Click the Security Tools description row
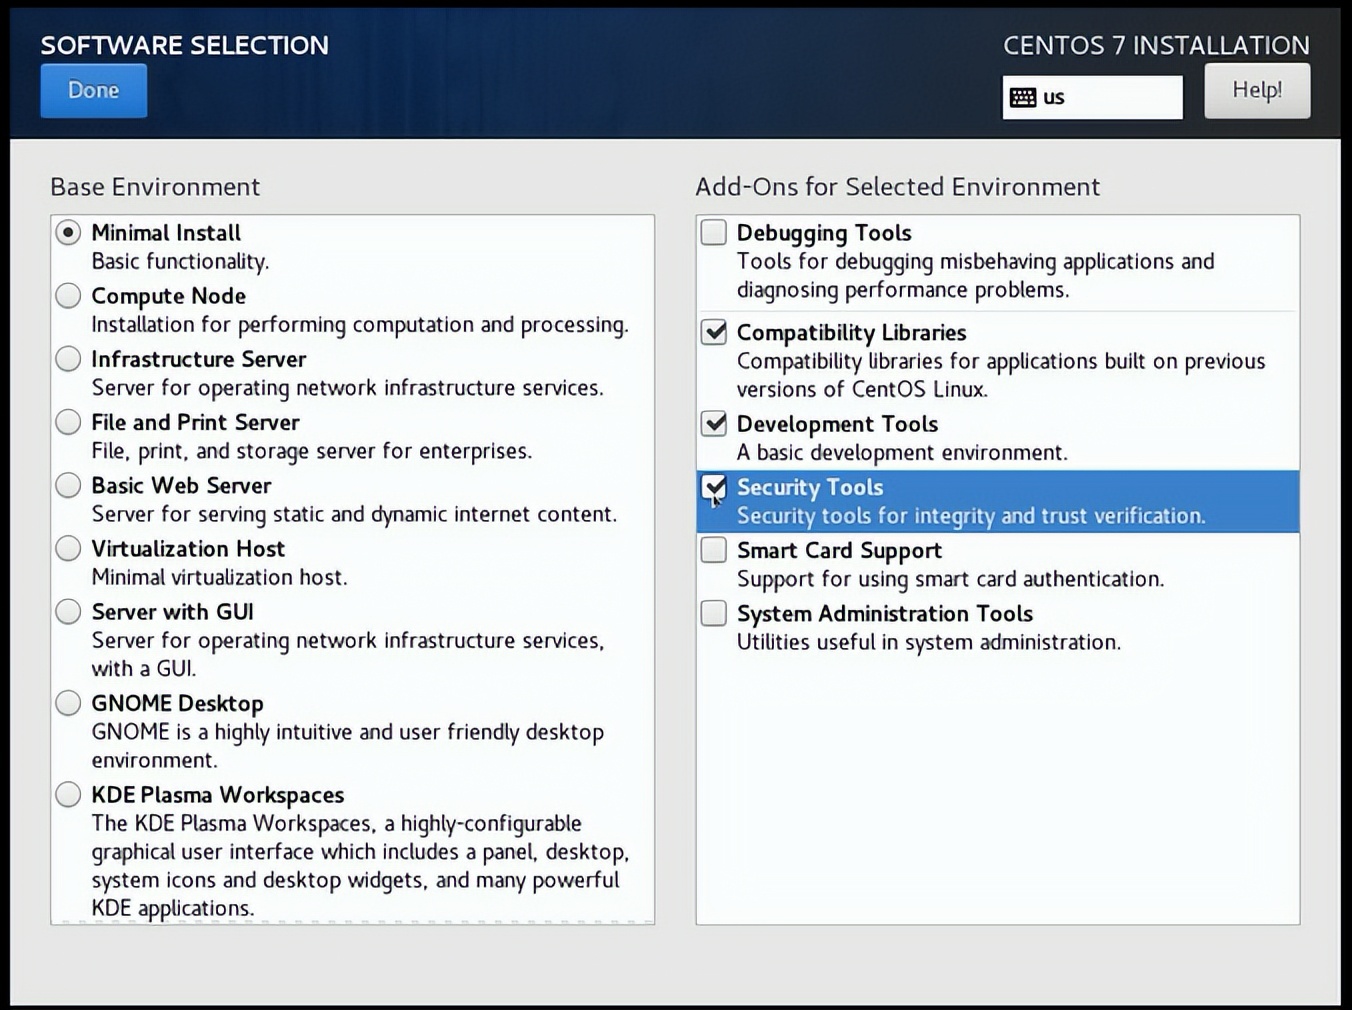Image resolution: width=1352 pixels, height=1010 pixels. coord(970,516)
